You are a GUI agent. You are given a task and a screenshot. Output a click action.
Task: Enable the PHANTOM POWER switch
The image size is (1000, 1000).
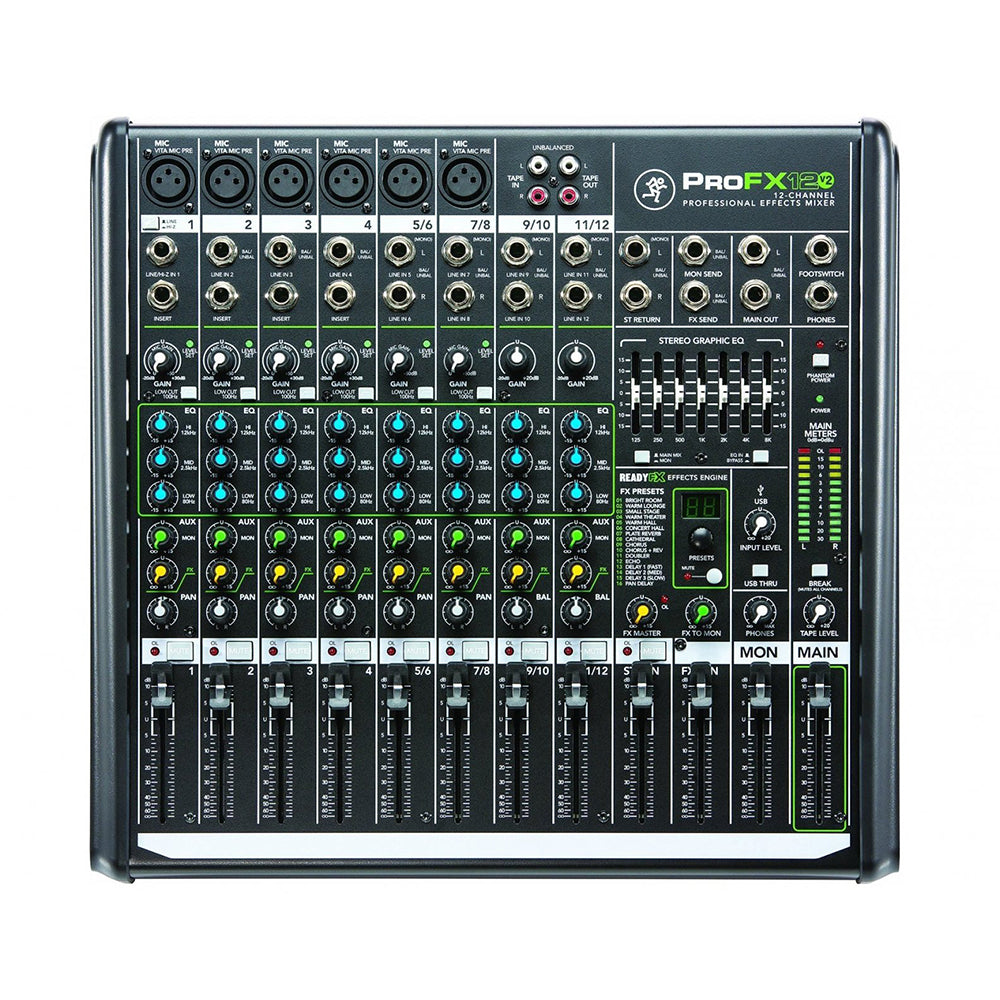pos(820,361)
